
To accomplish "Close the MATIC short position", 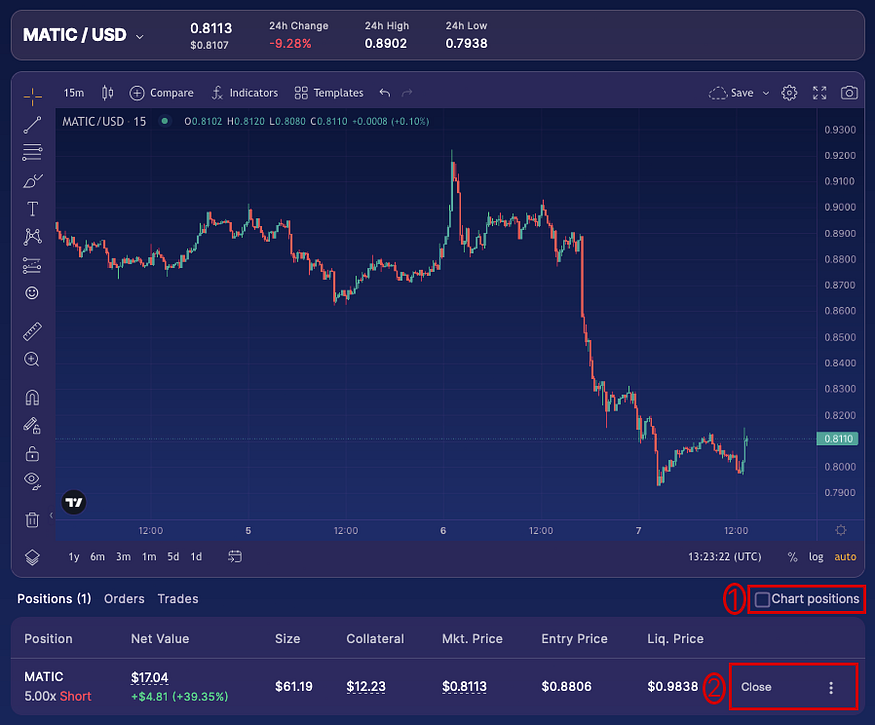I will [756, 687].
